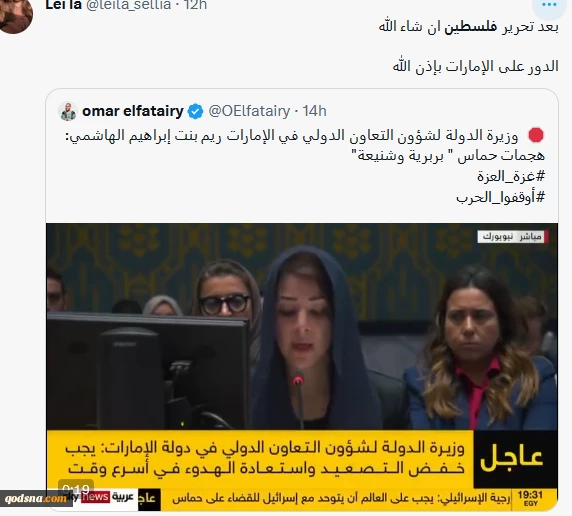The height and width of the screenshot is (516, 572).
Task: Open omar elfatairy display name
Action: (x=133, y=111)
